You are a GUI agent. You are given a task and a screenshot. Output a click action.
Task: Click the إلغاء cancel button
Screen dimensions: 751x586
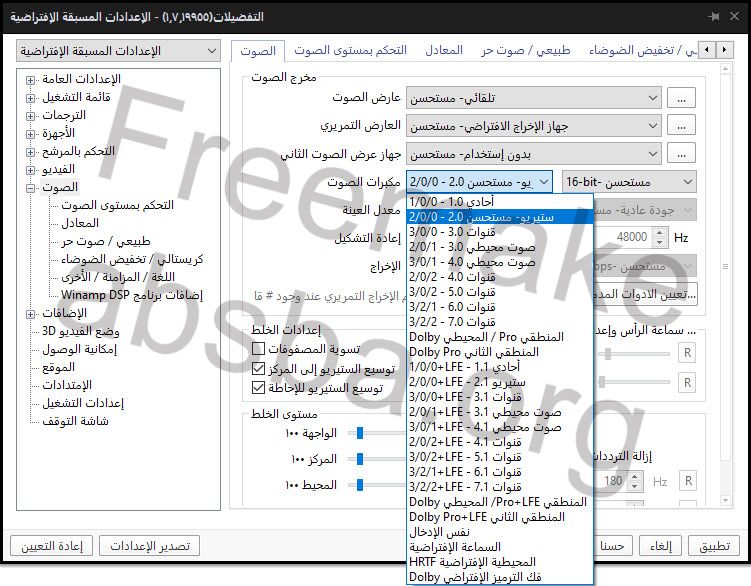(661, 546)
